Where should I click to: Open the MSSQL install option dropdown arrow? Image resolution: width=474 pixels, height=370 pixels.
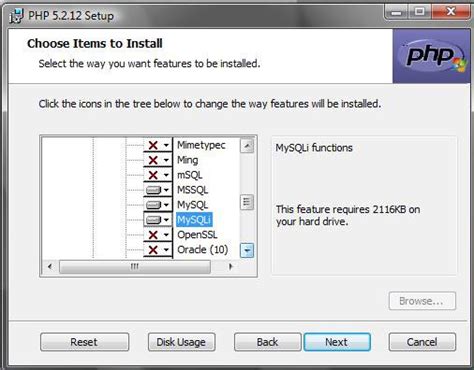point(166,190)
